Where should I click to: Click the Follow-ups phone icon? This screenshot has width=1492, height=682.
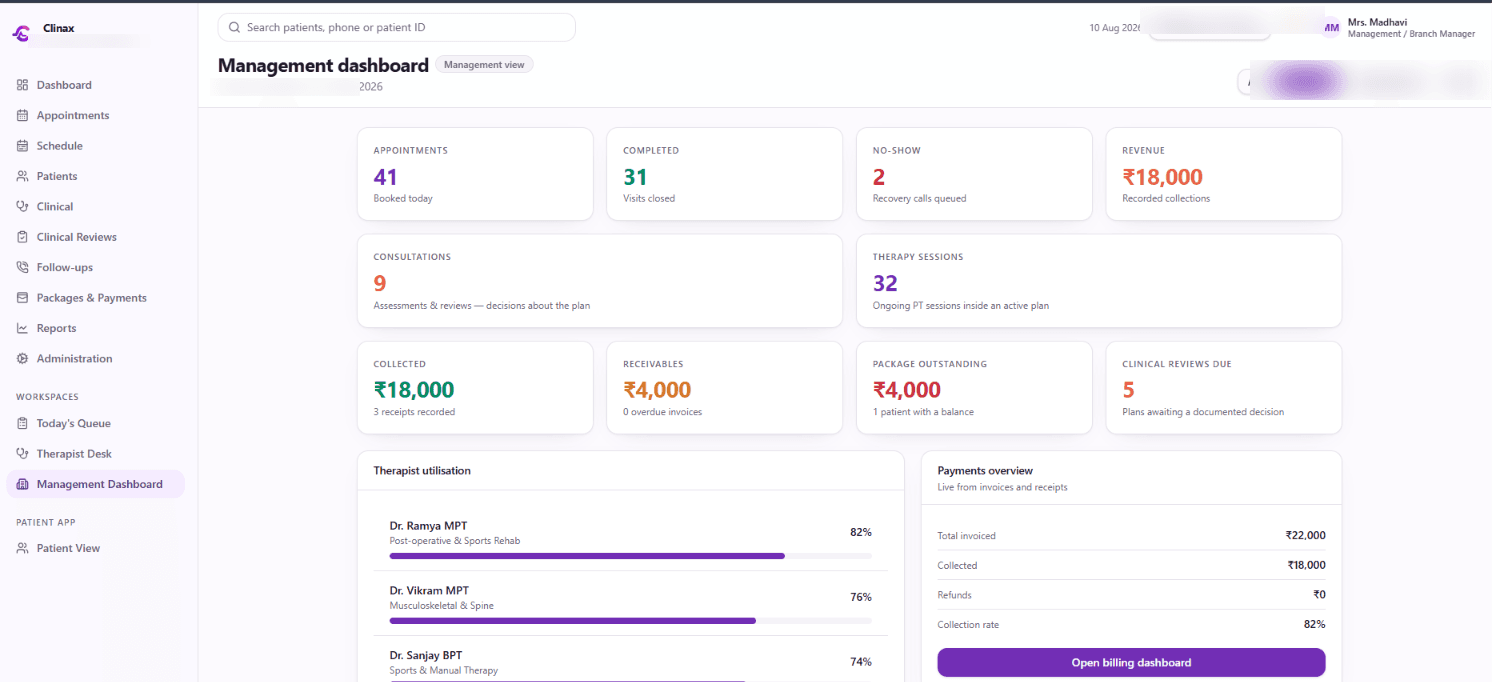(x=22, y=267)
